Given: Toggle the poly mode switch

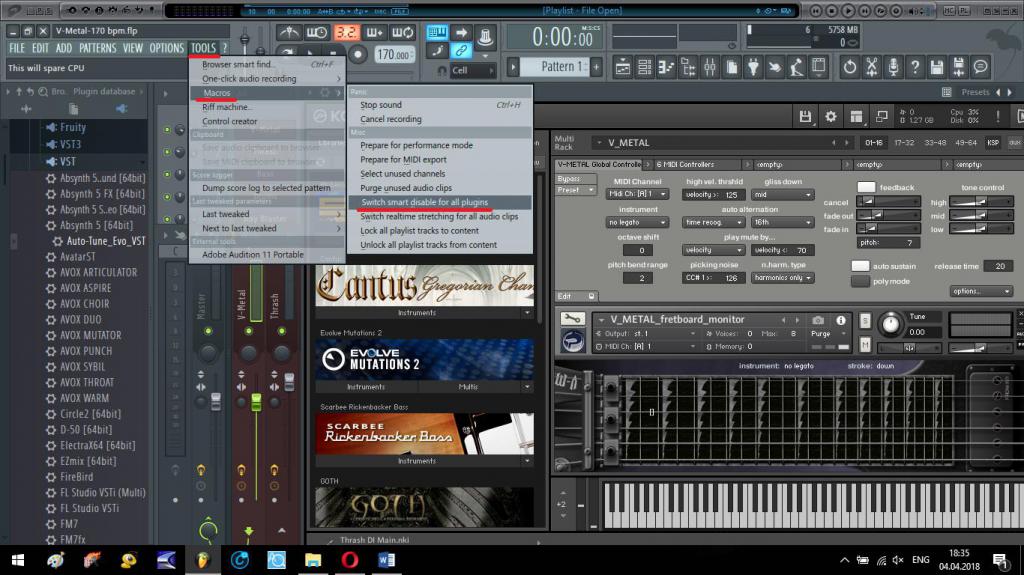Looking at the screenshot, I should coord(861,281).
